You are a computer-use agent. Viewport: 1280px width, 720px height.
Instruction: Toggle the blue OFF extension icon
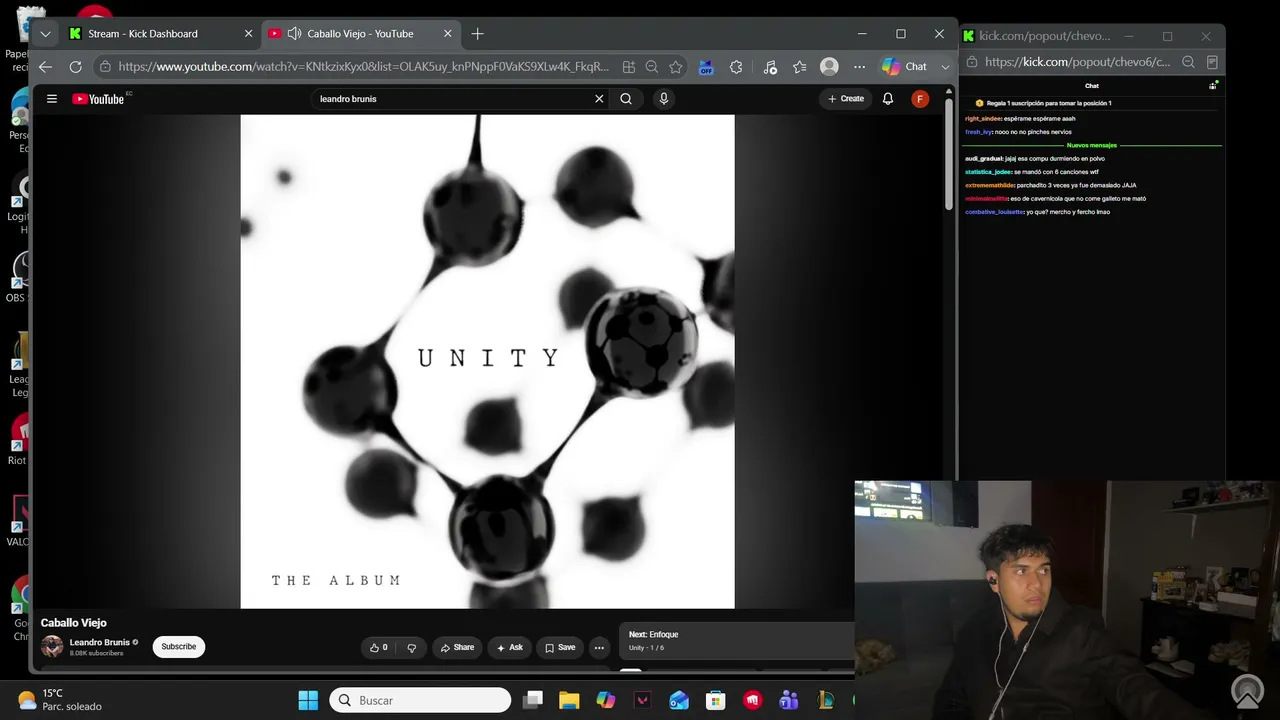tap(706, 67)
